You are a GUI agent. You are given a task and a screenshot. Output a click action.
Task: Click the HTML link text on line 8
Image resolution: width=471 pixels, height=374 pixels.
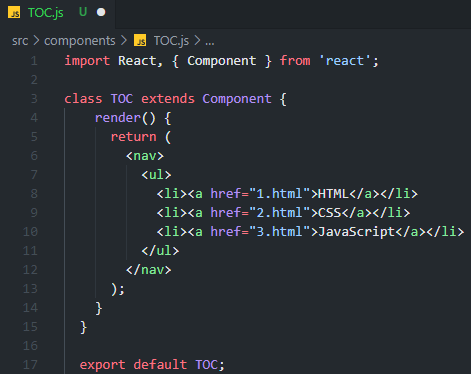click(x=333, y=194)
